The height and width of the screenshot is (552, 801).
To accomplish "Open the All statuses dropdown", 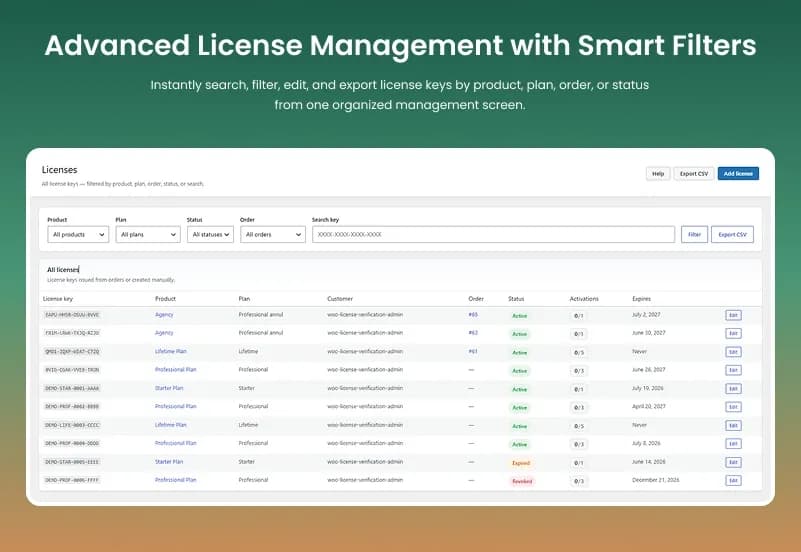I will (210, 234).
